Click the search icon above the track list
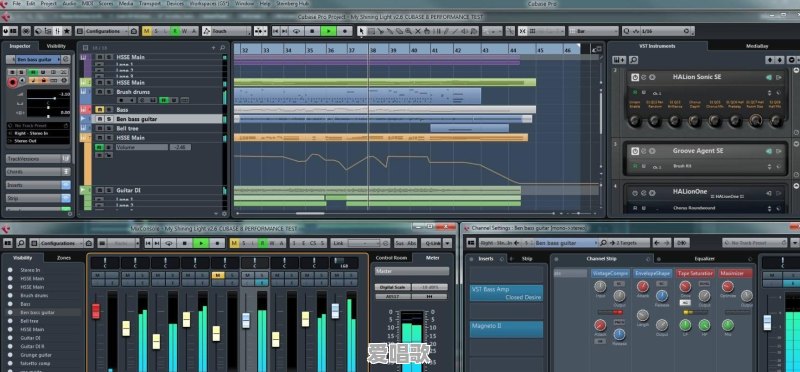The height and width of the screenshot is (372, 800). (x=222, y=47)
